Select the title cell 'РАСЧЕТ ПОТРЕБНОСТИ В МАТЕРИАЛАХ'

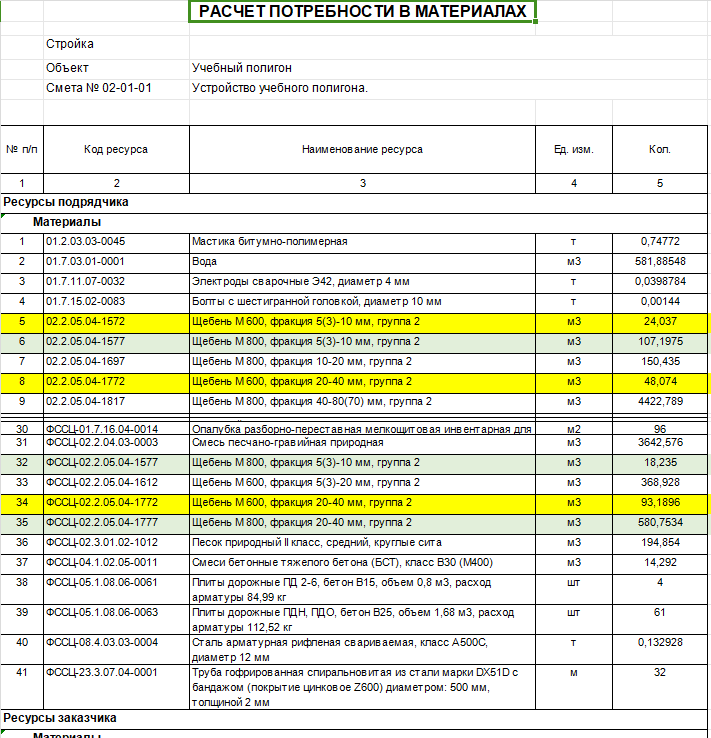362,11
